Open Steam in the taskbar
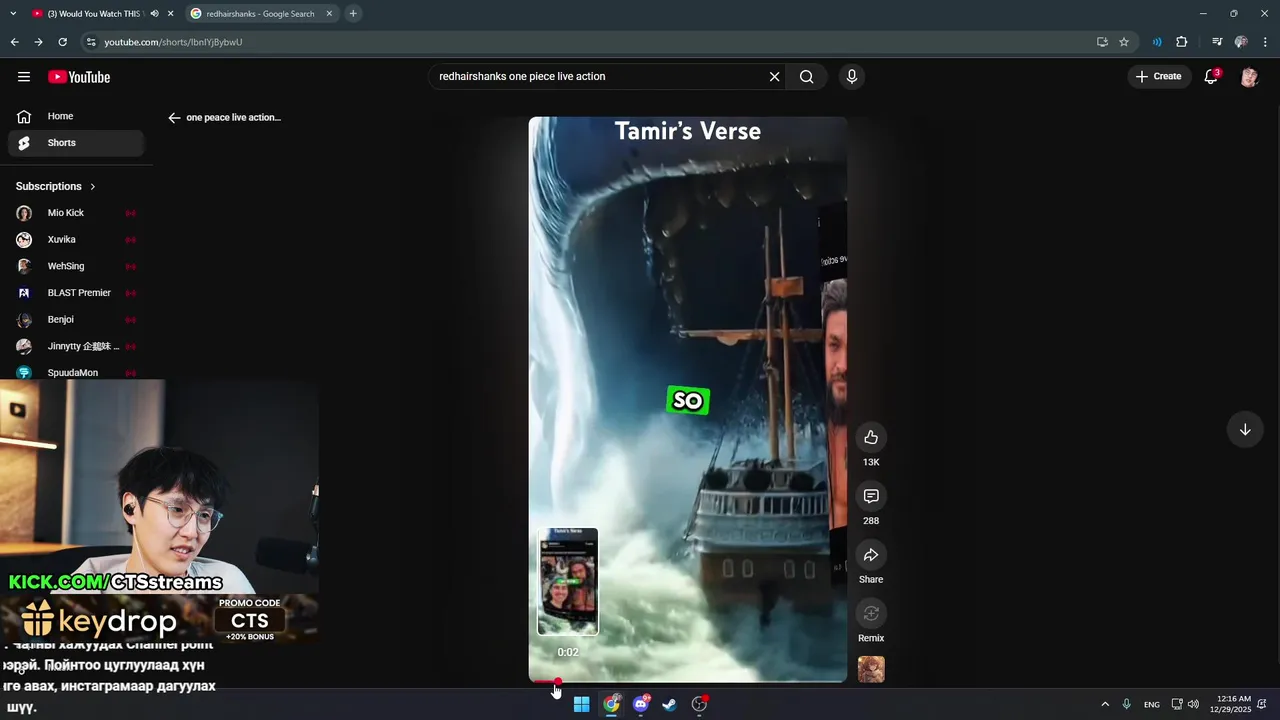The height and width of the screenshot is (720, 1280). pyautogui.click(x=670, y=704)
